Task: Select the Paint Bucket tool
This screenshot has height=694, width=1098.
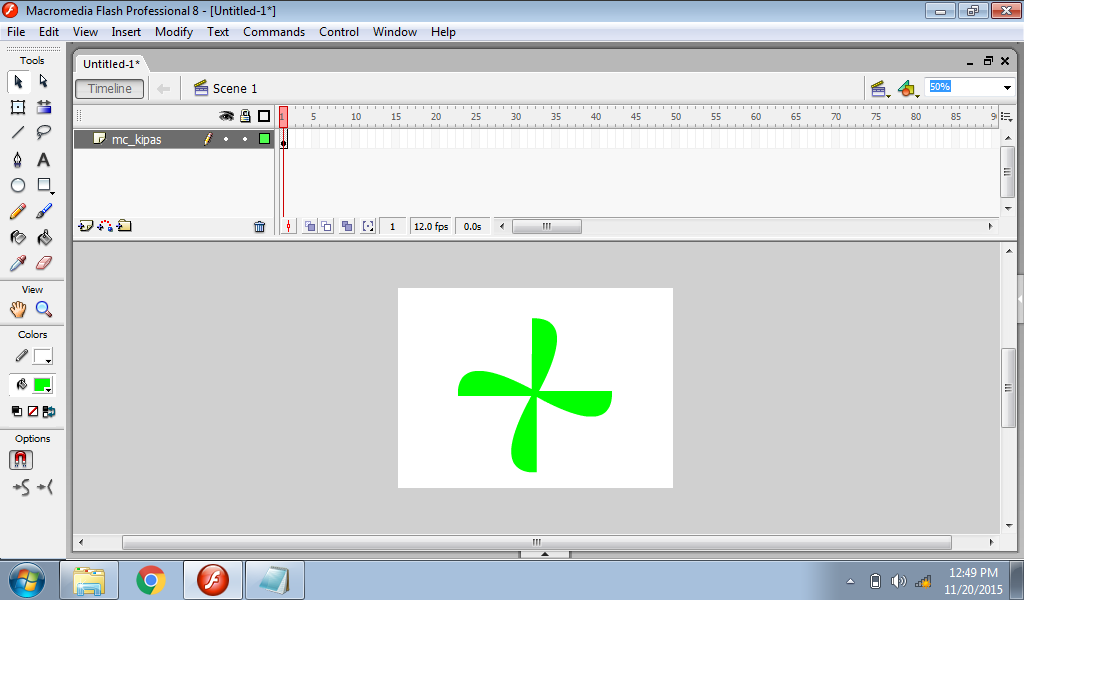Action: click(x=43, y=237)
